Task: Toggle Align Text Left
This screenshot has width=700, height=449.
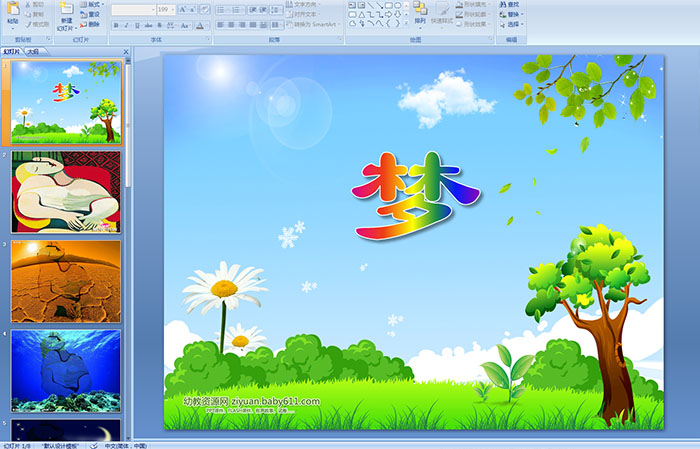Action: pos(221,25)
